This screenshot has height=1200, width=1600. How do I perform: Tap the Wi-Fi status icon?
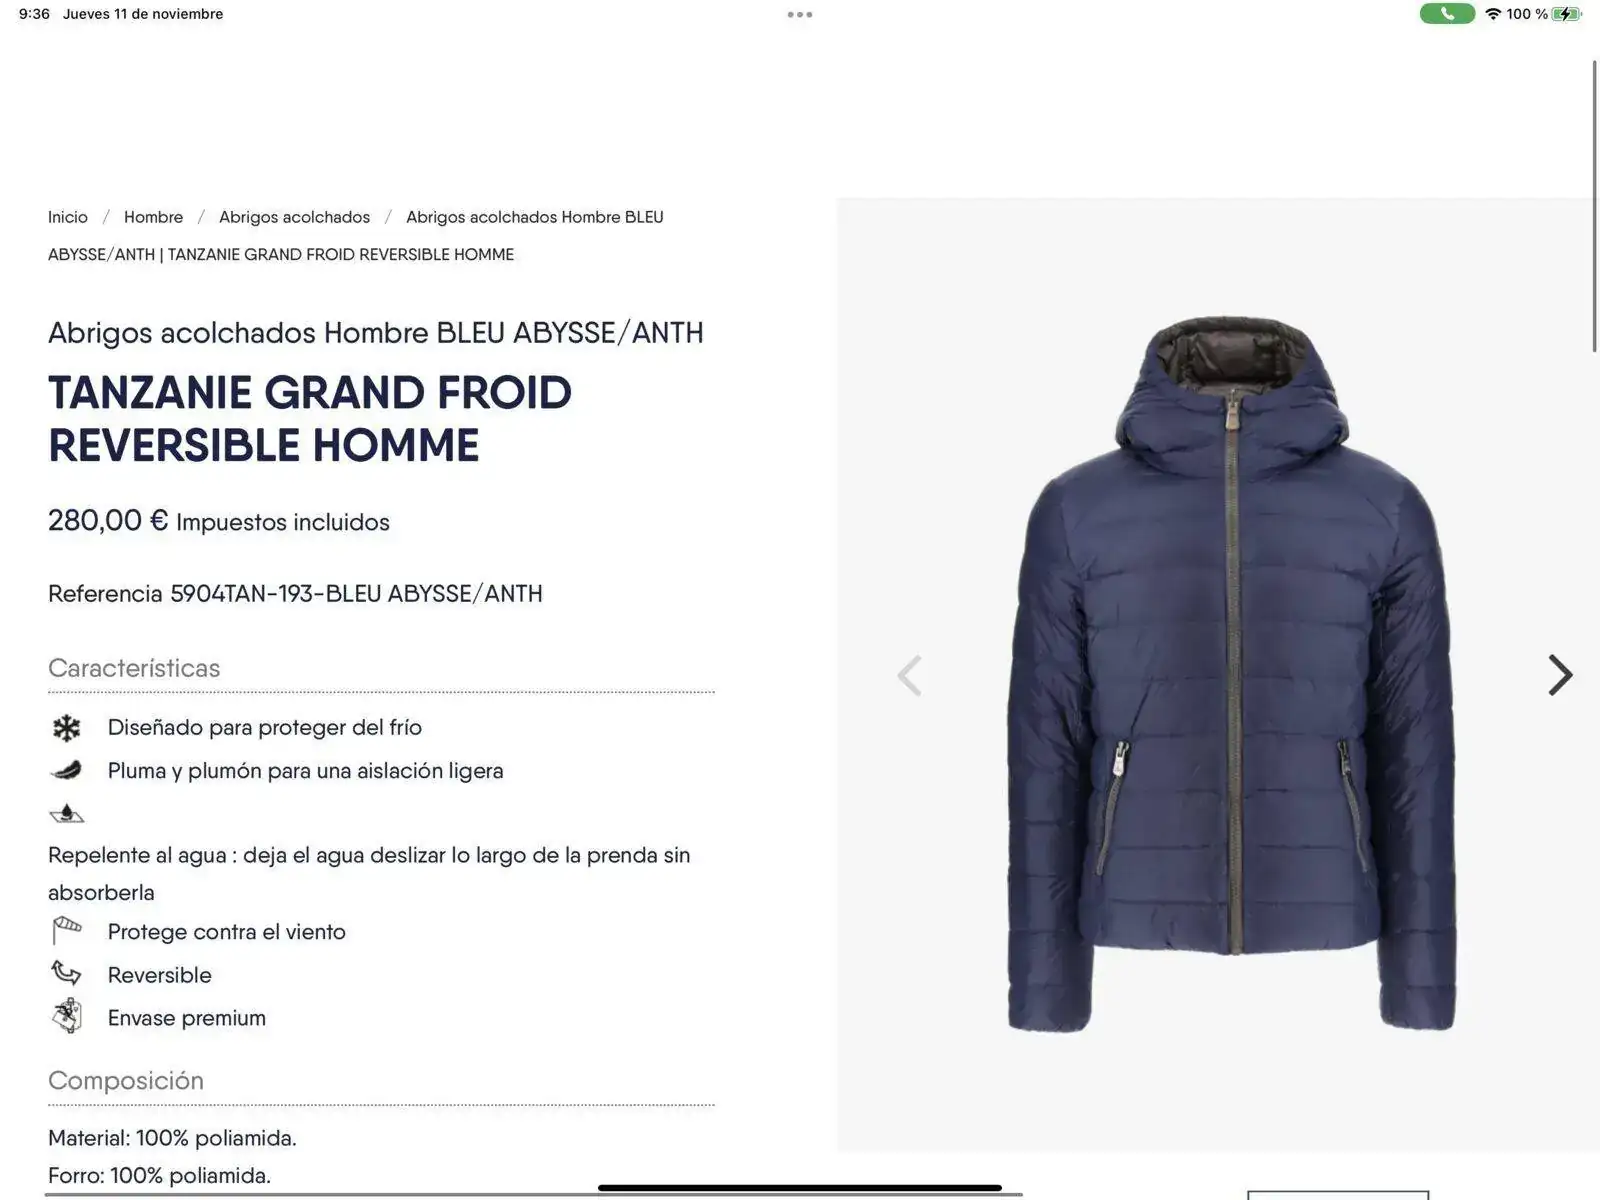(x=1493, y=14)
